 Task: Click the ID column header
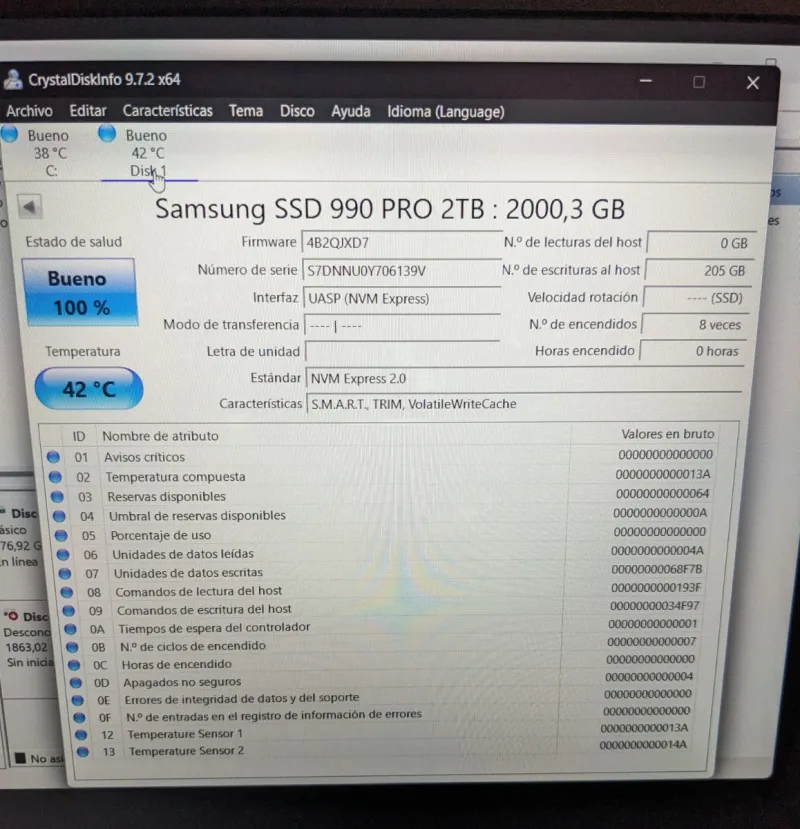(79, 436)
